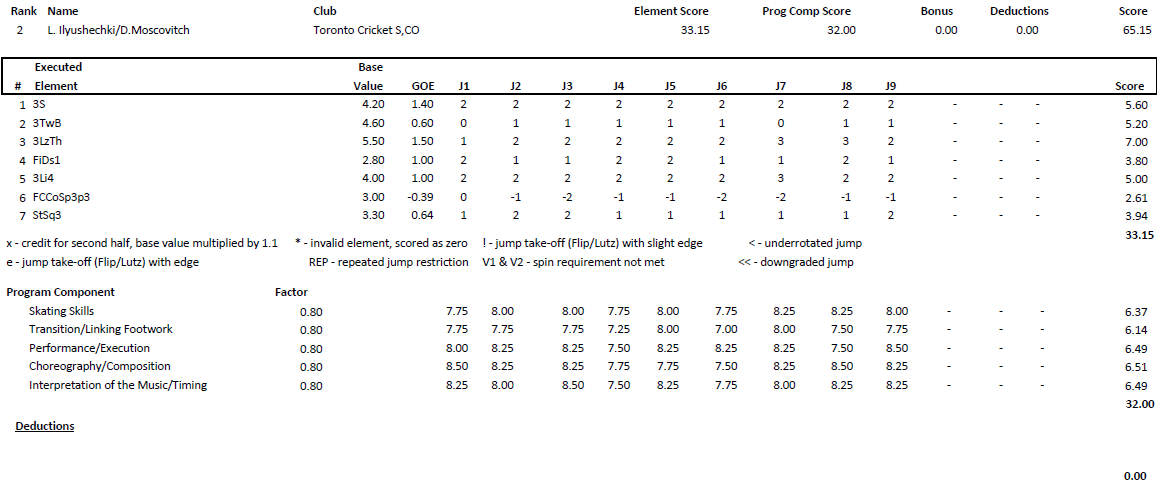The height and width of the screenshot is (485, 1158).
Task: Click the Choreography/Composition label
Action: tap(100, 366)
